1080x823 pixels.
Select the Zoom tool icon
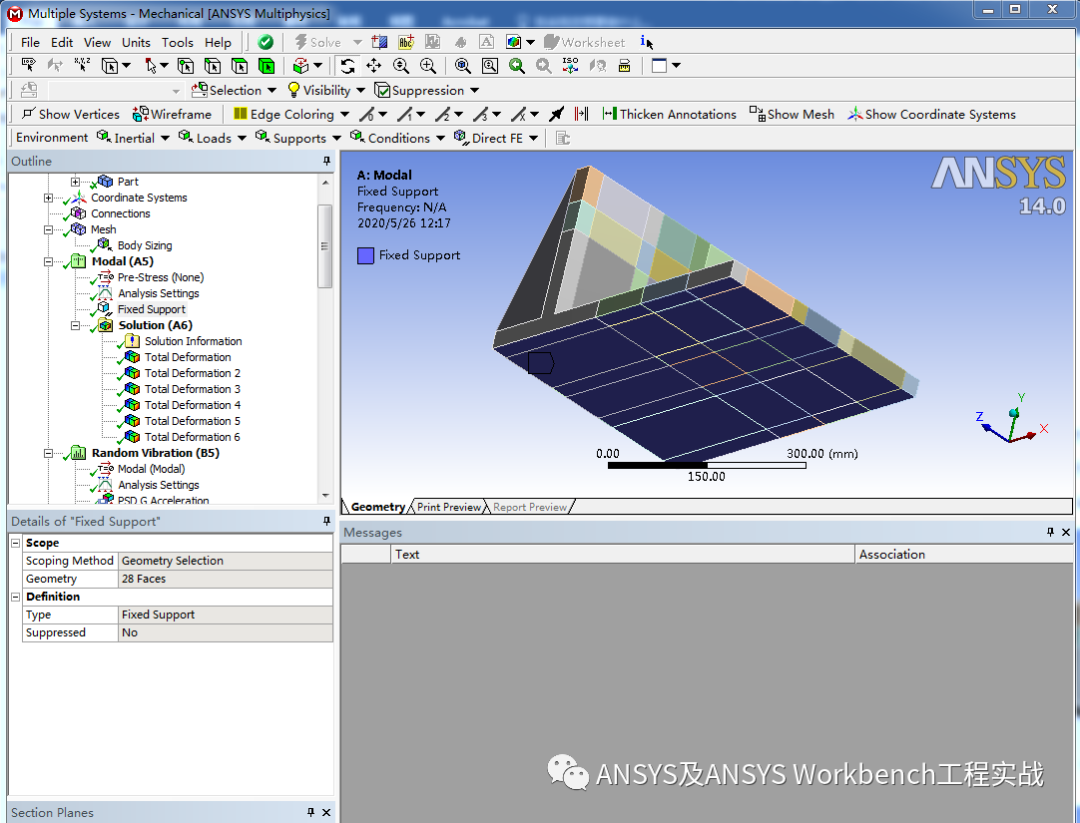[x=401, y=66]
